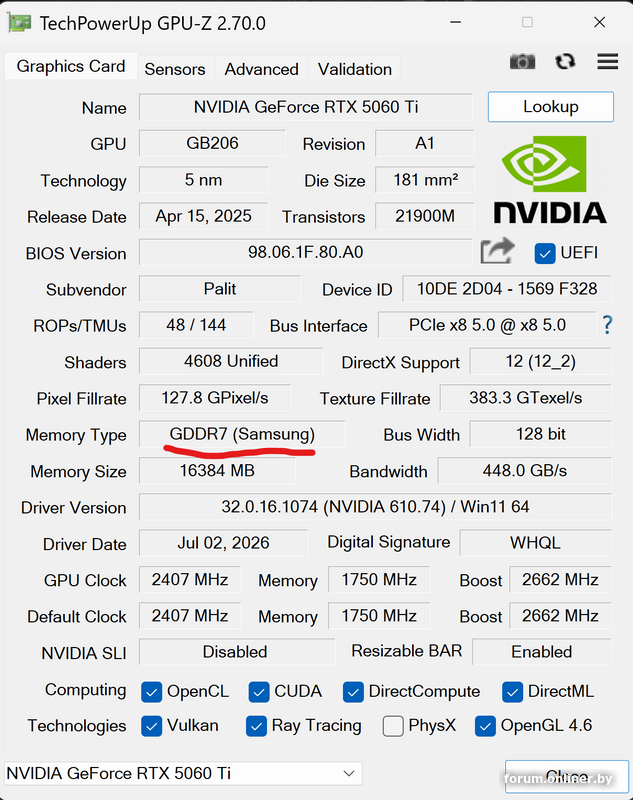Open the Validation tab
The width and height of the screenshot is (633, 800).
coord(355,69)
